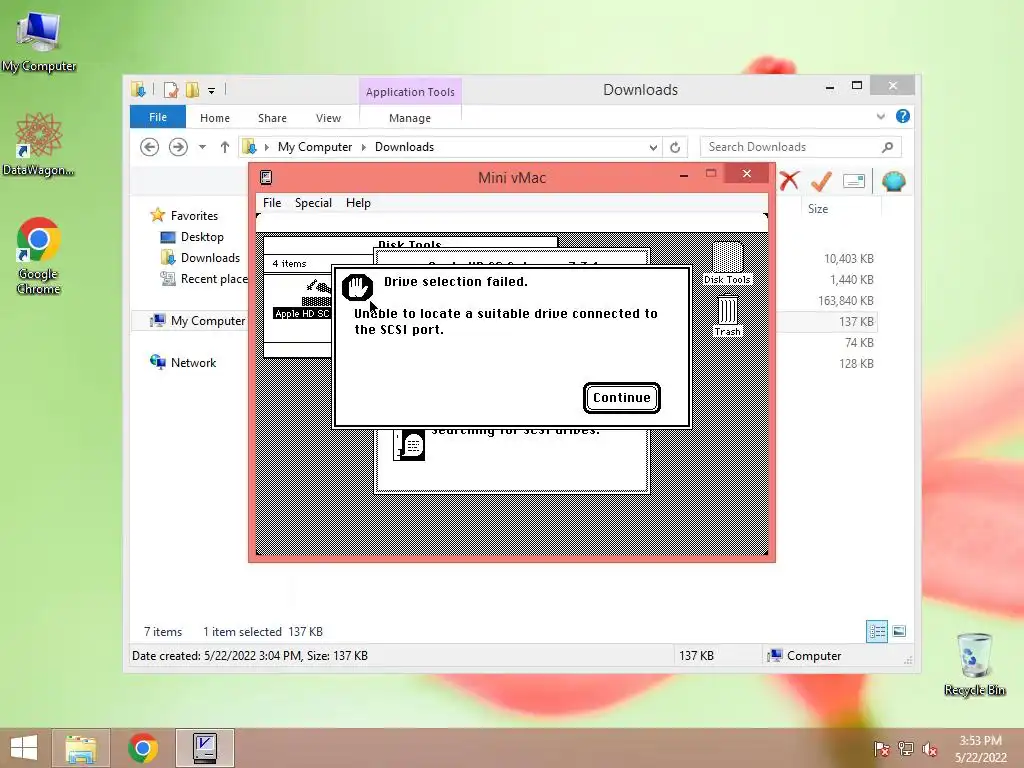Open Explorer help question mark
The width and height of the screenshot is (1024, 768).
pos(903,116)
